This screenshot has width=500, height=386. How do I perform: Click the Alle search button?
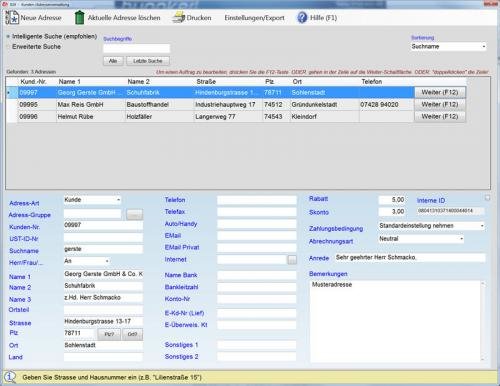tap(113, 61)
